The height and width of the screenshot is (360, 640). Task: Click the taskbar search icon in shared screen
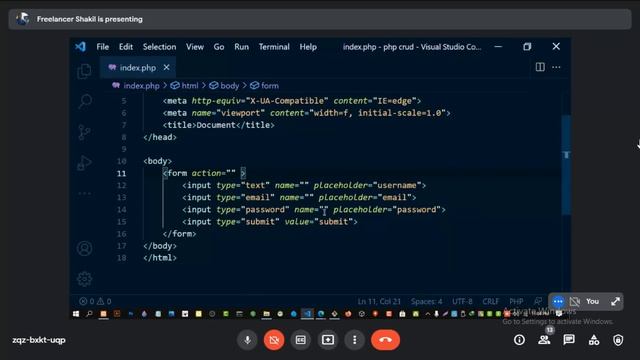point(89,313)
